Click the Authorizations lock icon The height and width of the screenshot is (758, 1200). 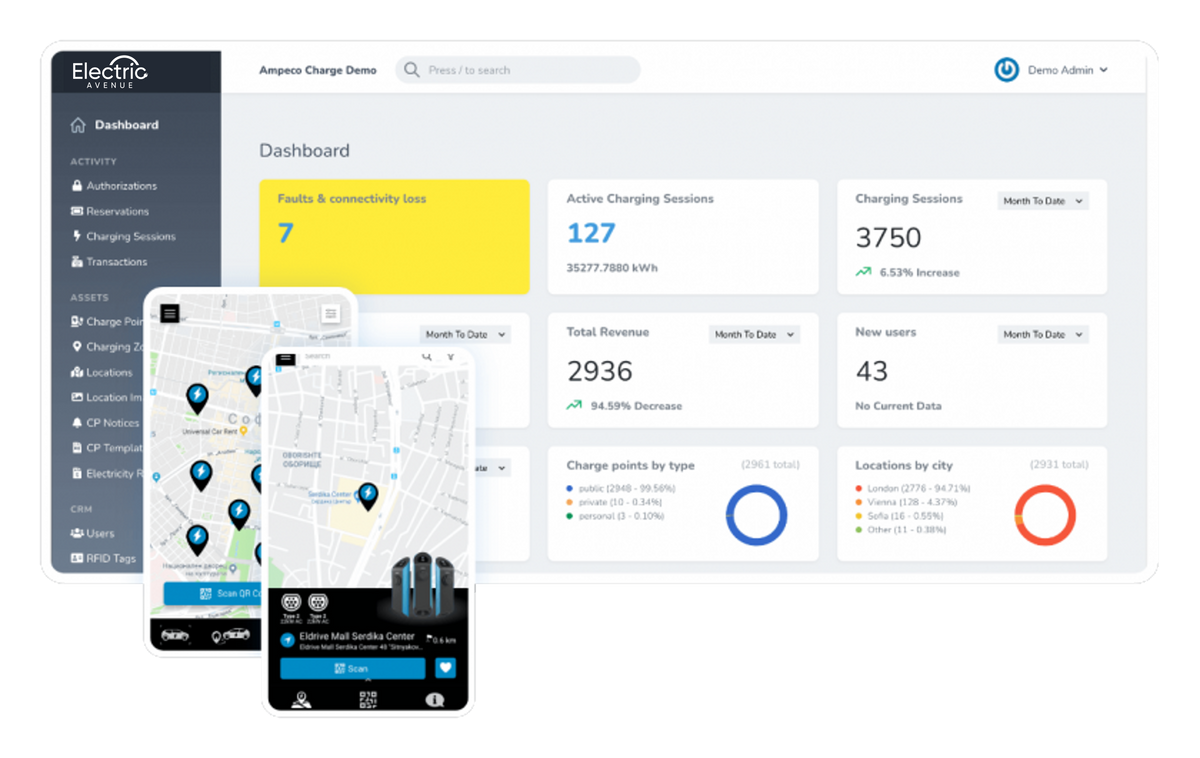[x=77, y=186]
